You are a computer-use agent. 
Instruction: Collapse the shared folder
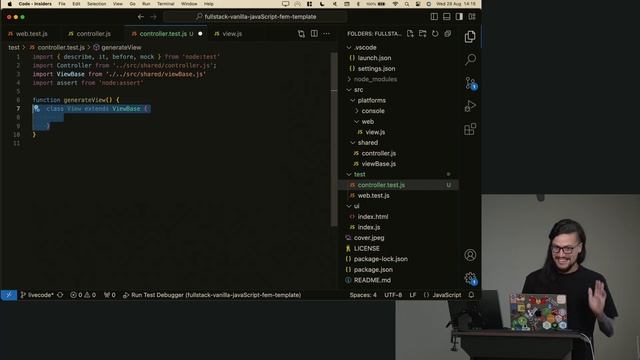[x=353, y=142]
